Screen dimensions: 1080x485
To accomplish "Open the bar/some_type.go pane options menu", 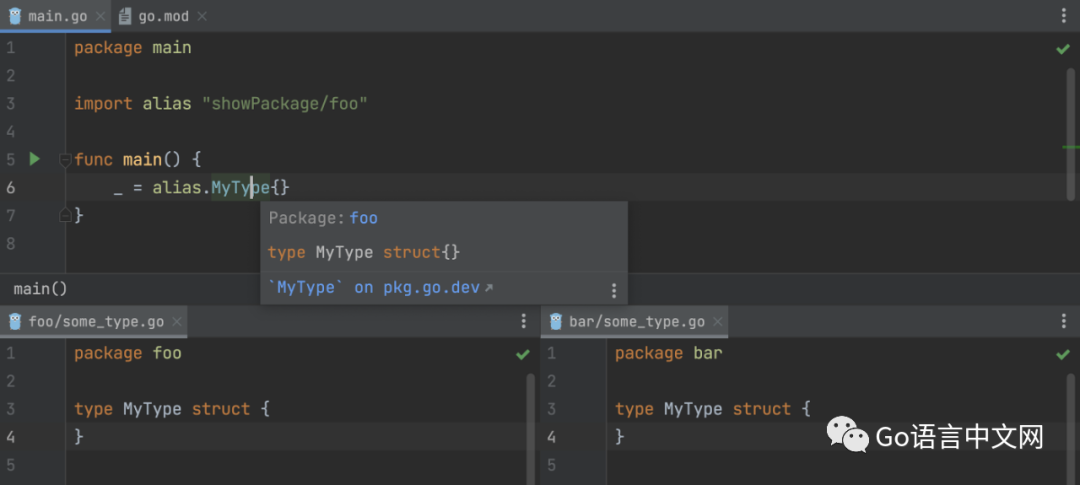I will (1063, 321).
